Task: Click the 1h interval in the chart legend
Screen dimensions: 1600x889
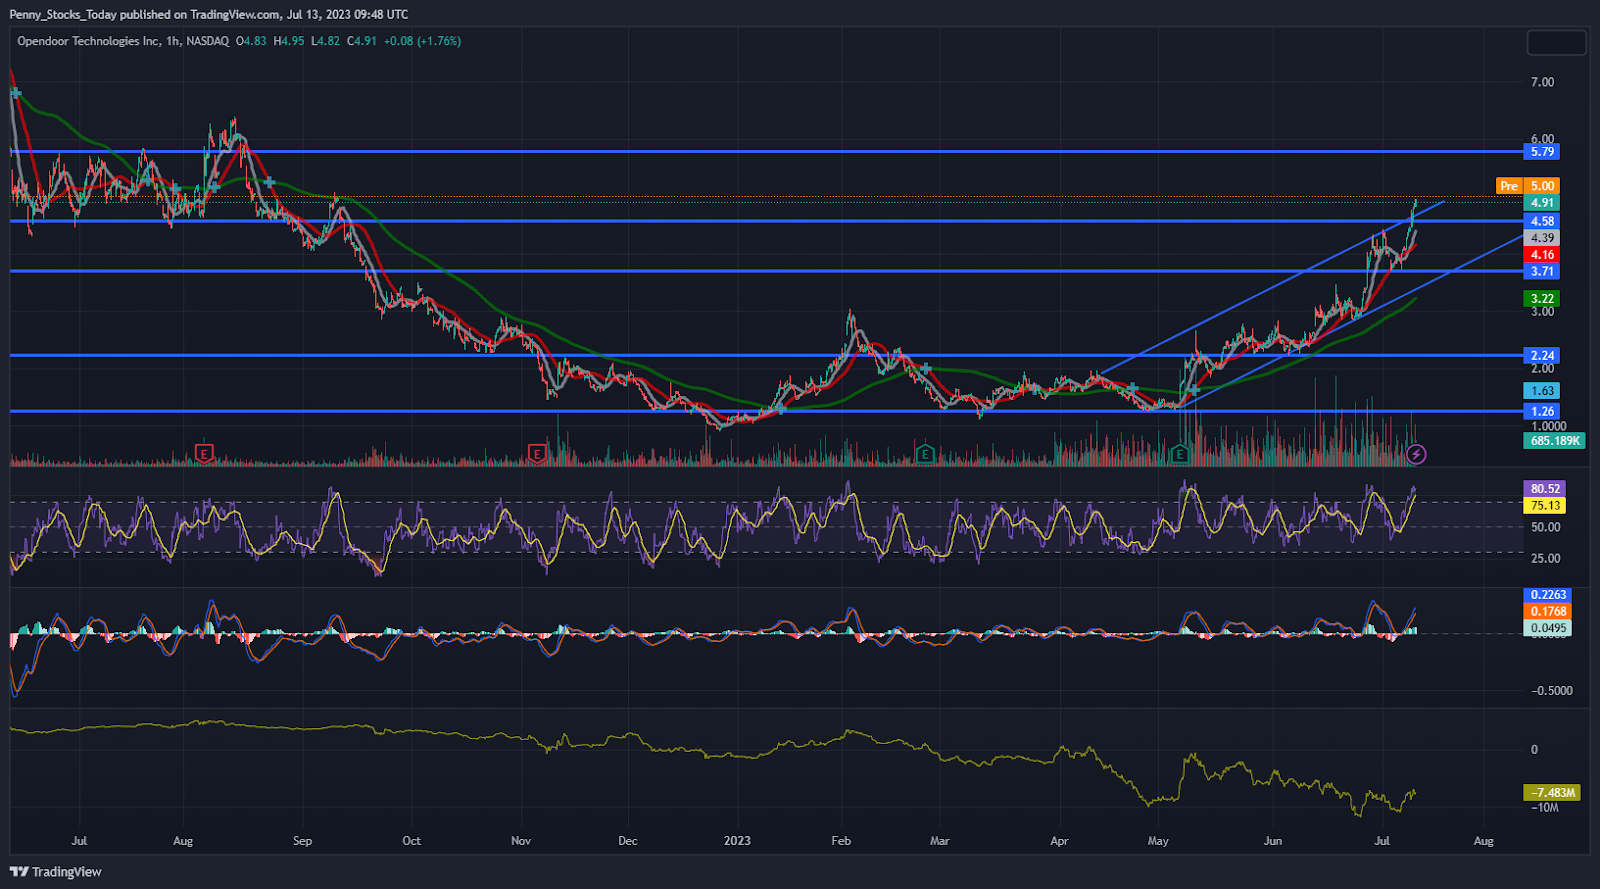Action: (173, 41)
